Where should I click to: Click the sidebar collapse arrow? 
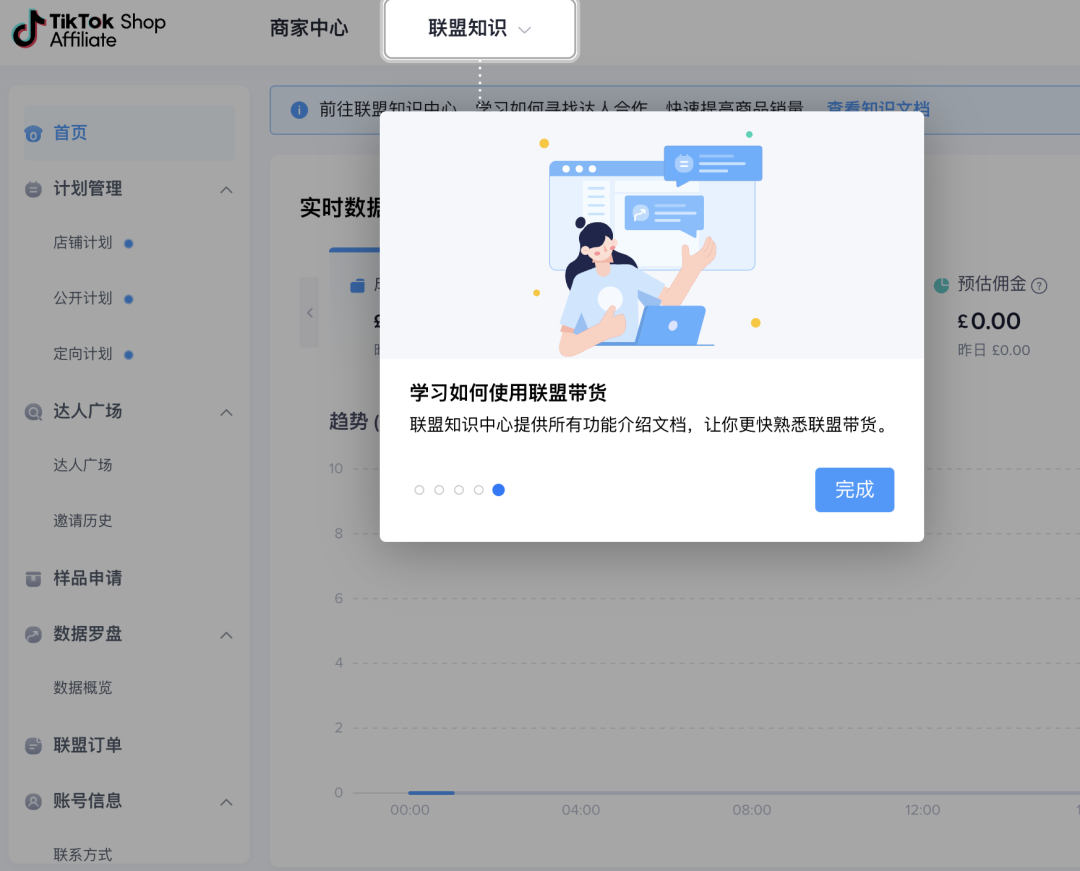tap(310, 312)
